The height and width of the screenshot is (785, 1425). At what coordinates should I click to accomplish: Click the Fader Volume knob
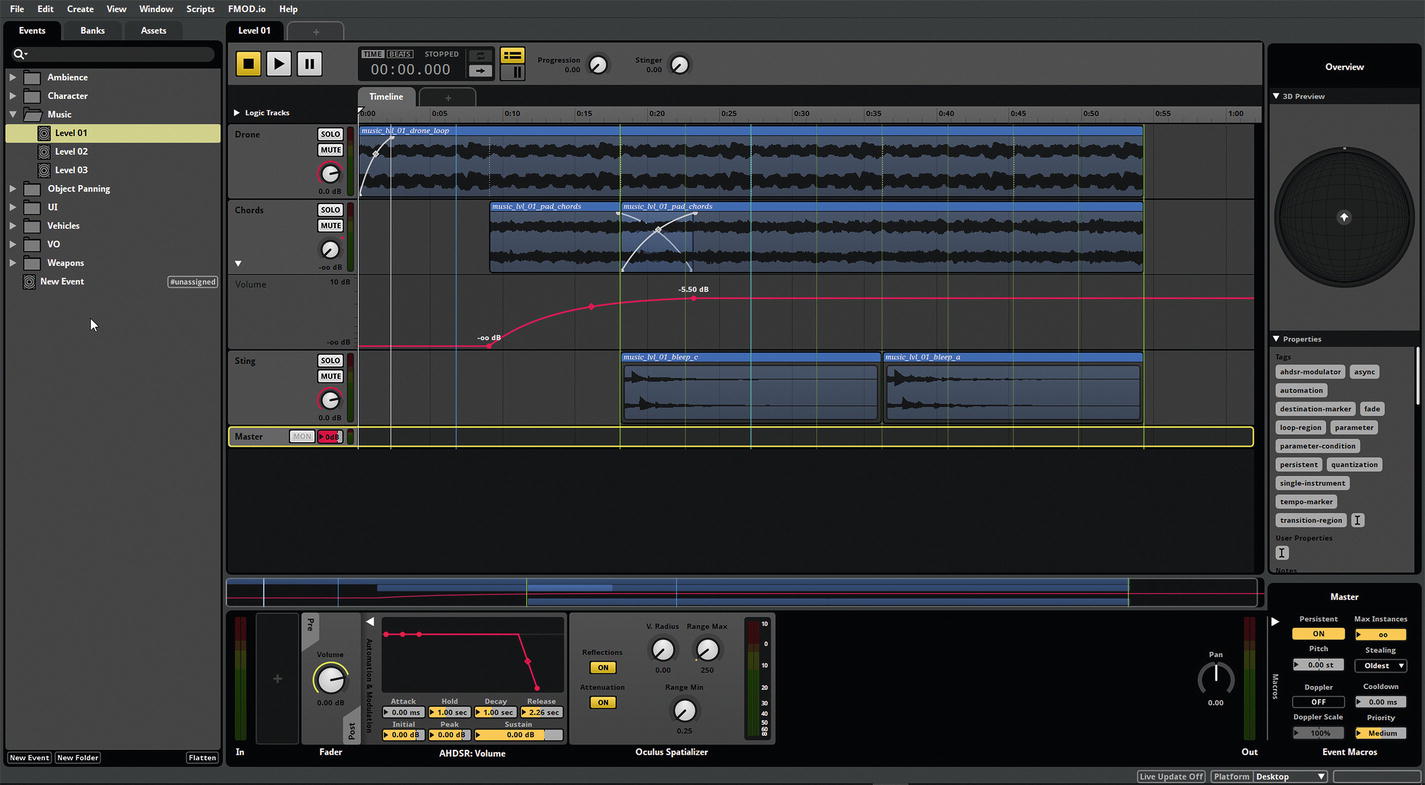click(330, 679)
